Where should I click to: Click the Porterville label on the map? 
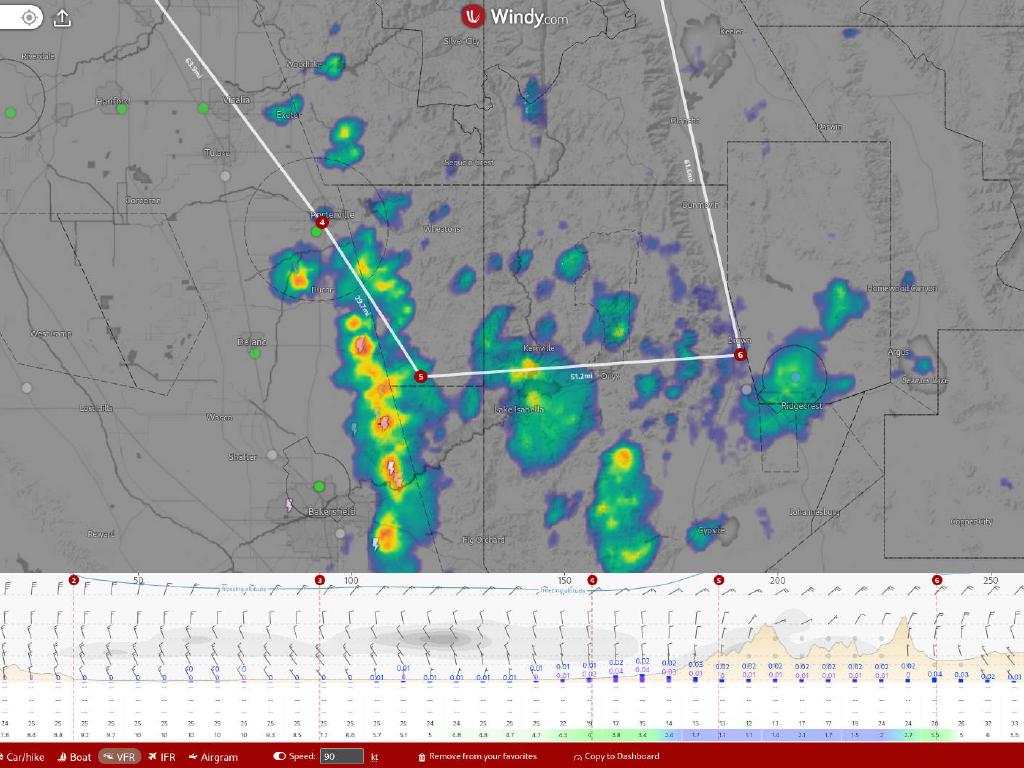pyautogui.click(x=333, y=214)
